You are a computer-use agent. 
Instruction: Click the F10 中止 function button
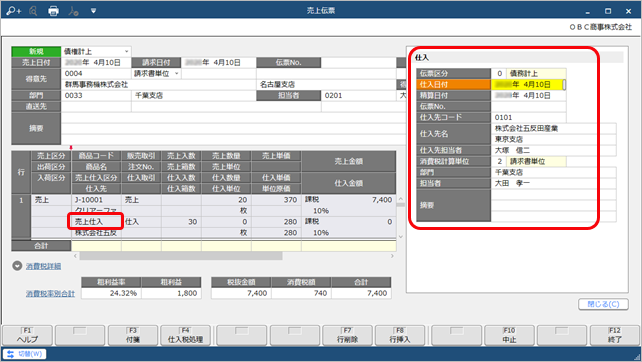coord(509,335)
